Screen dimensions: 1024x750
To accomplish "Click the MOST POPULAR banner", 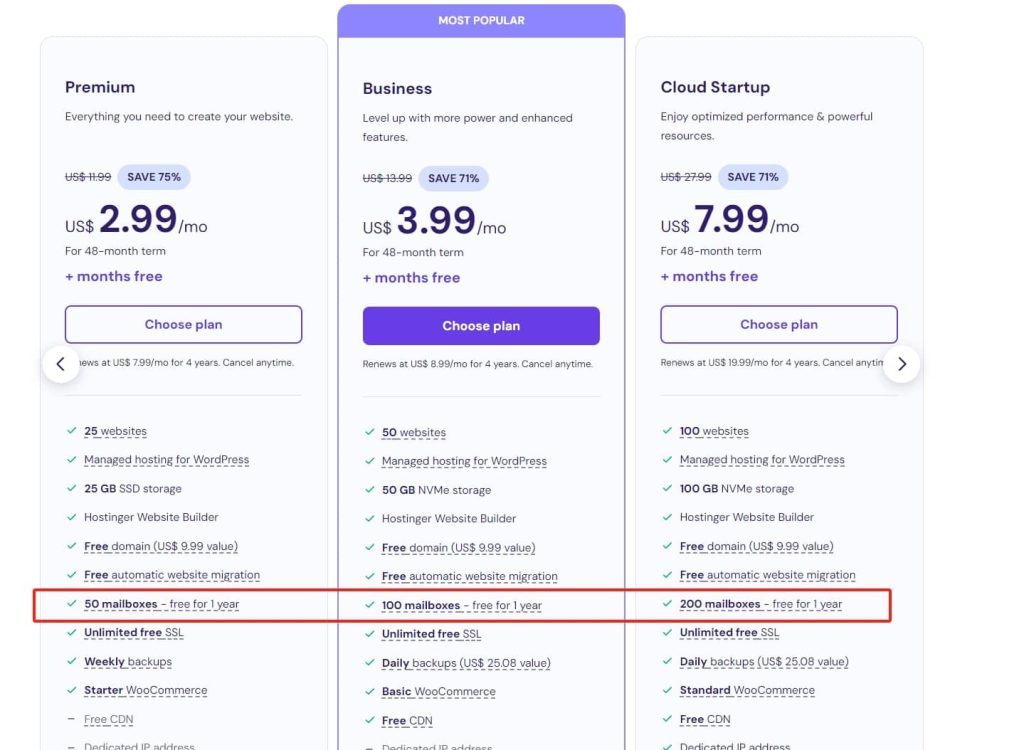I will (481, 20).
